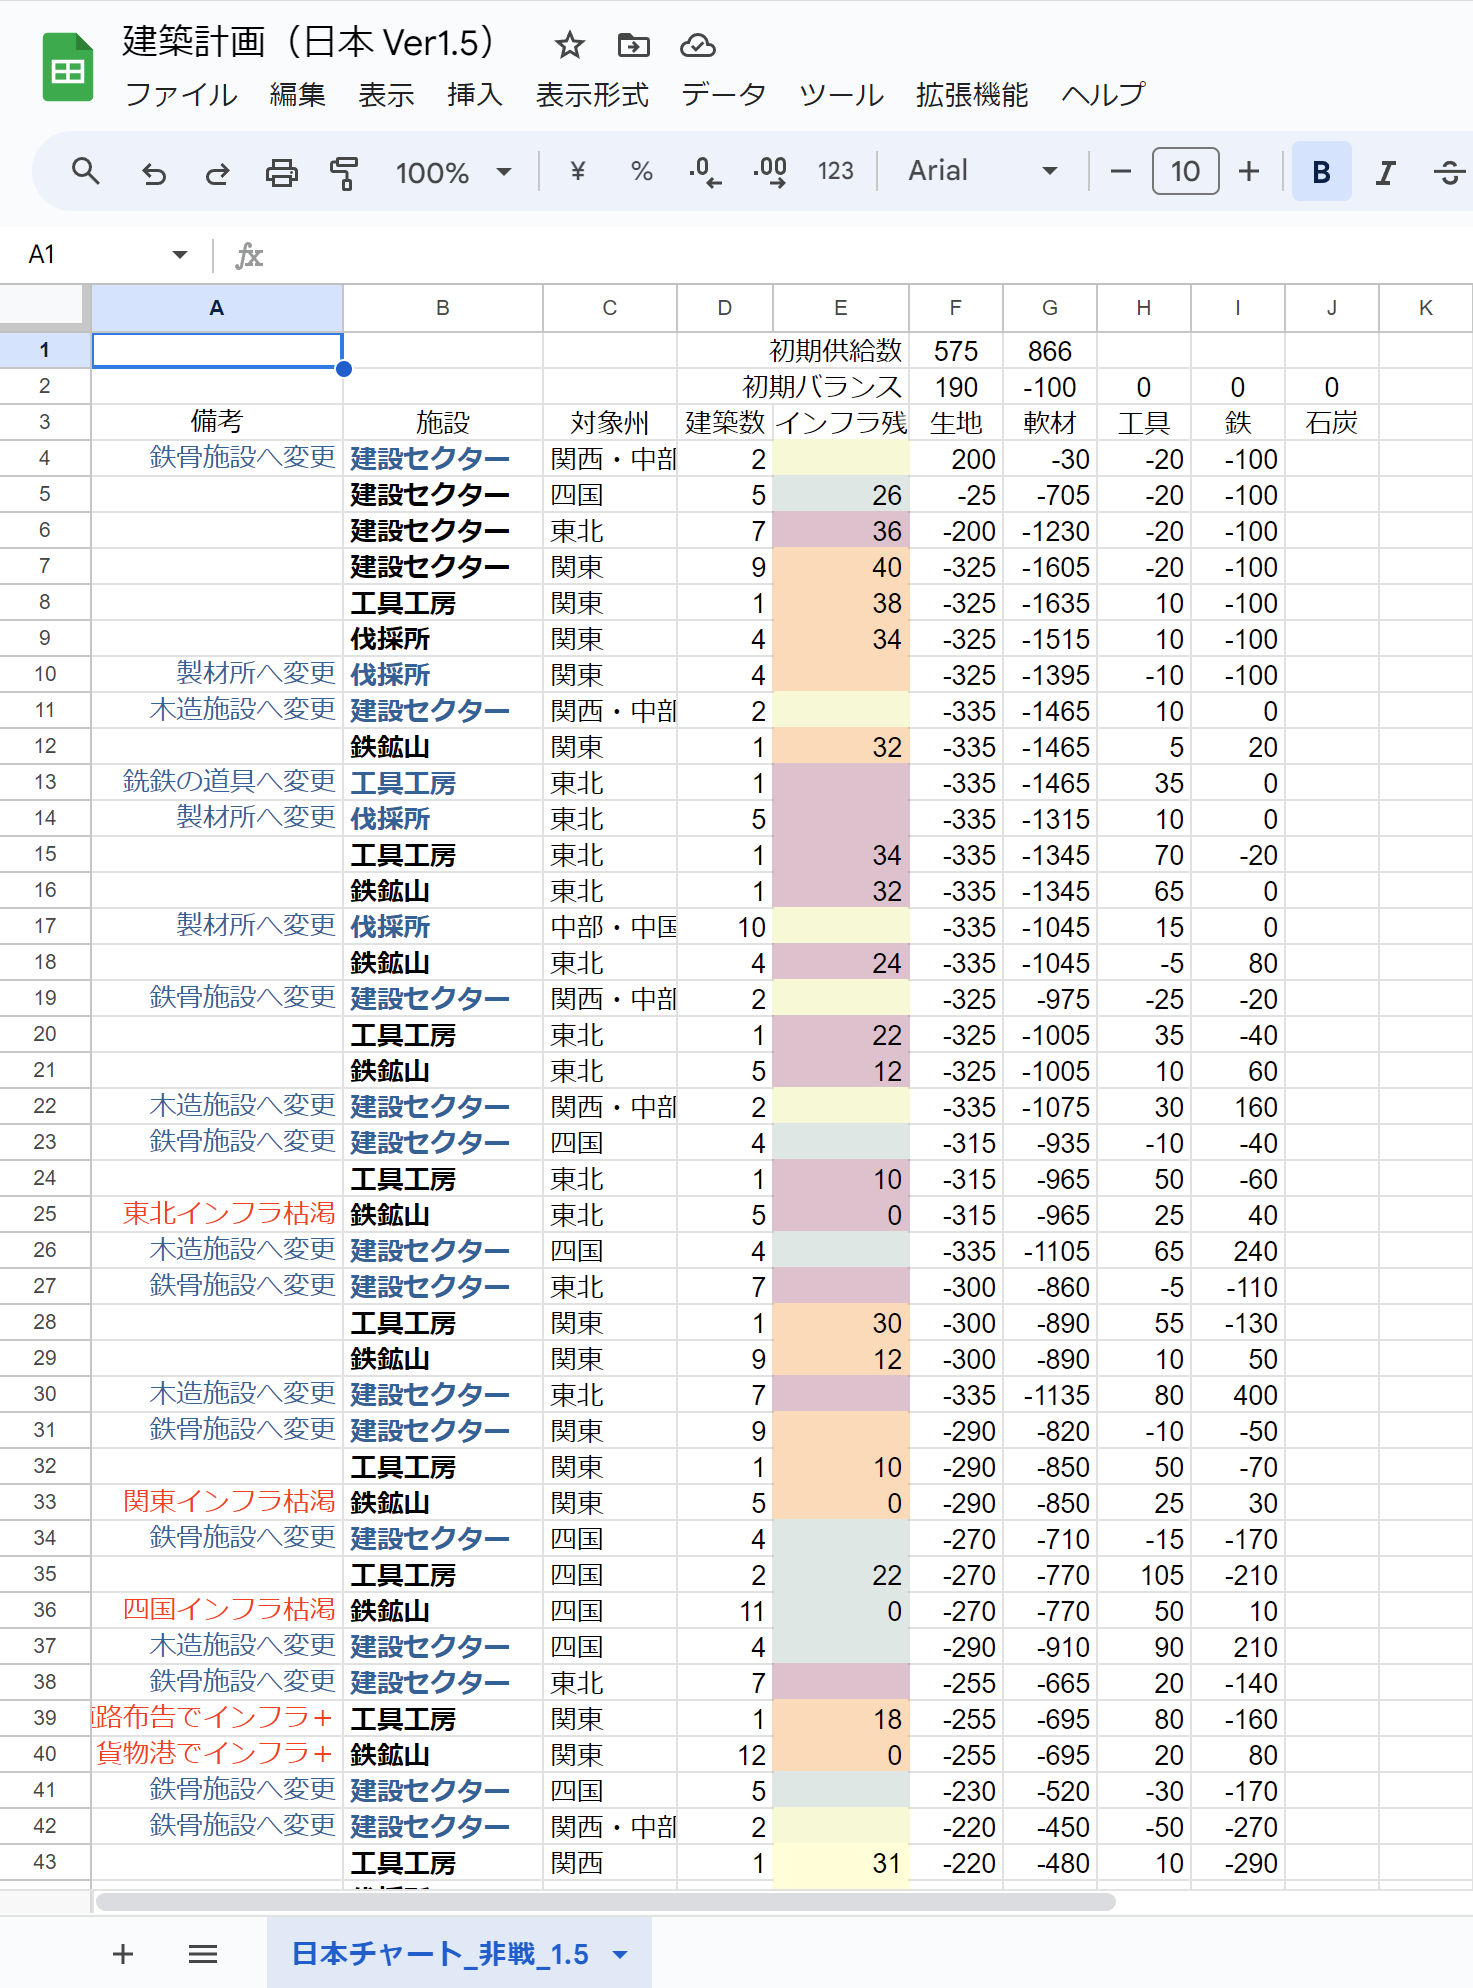Toggle italic formatting button
The image size is (1473, 1988).
1385,173
